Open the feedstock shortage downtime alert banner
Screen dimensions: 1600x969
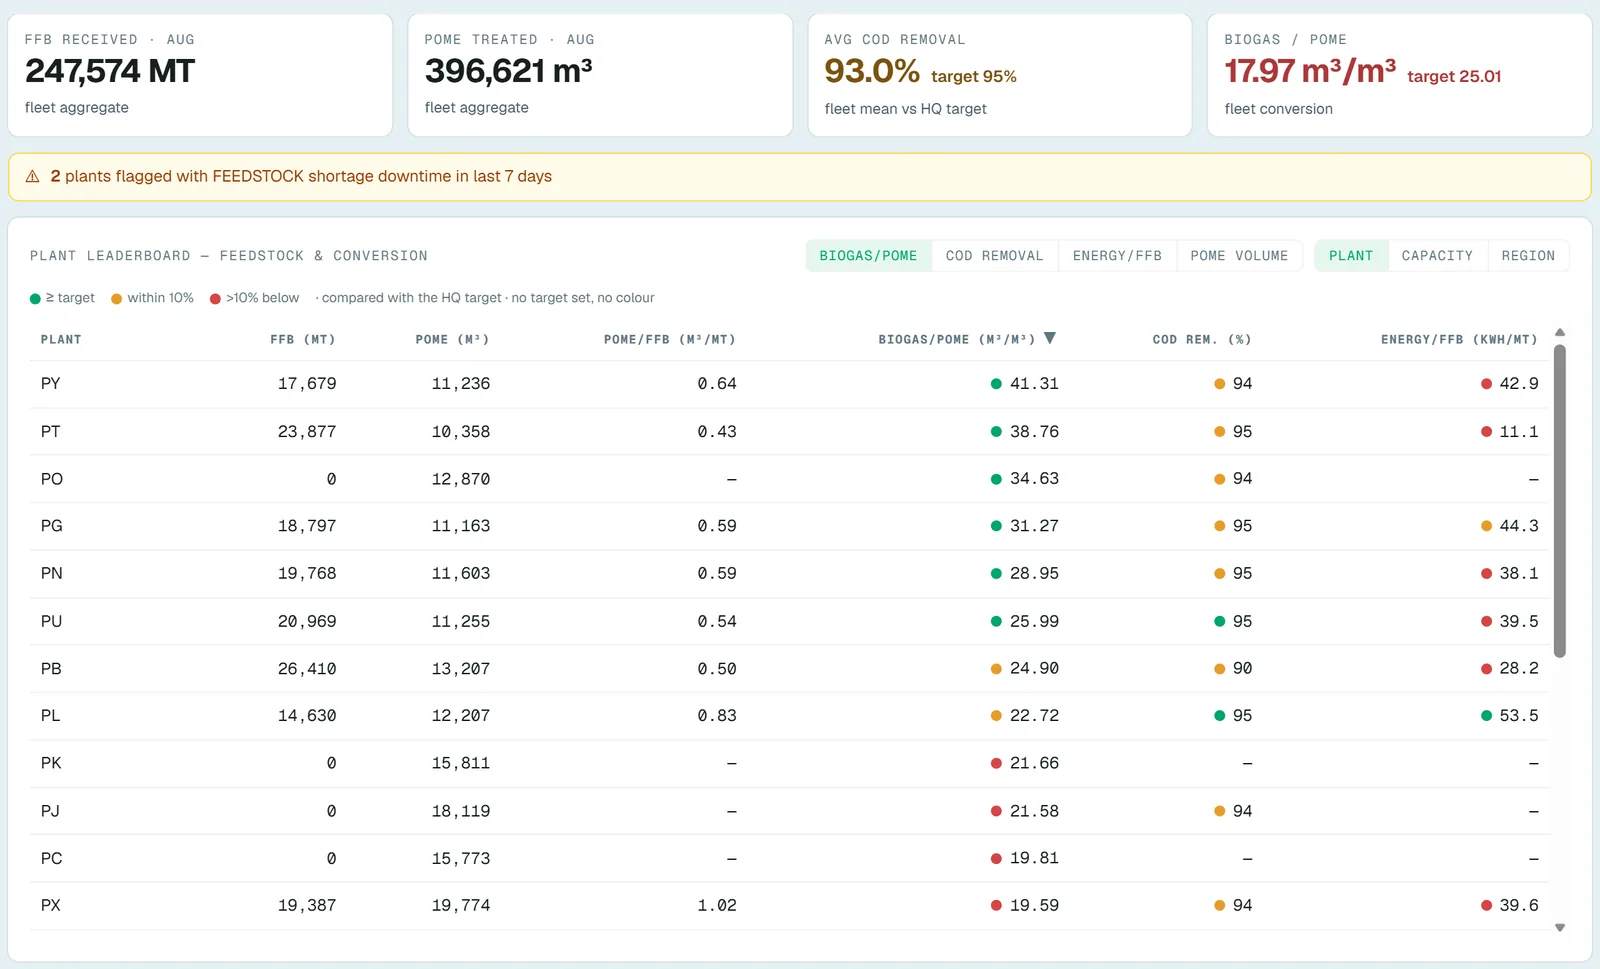800,177
